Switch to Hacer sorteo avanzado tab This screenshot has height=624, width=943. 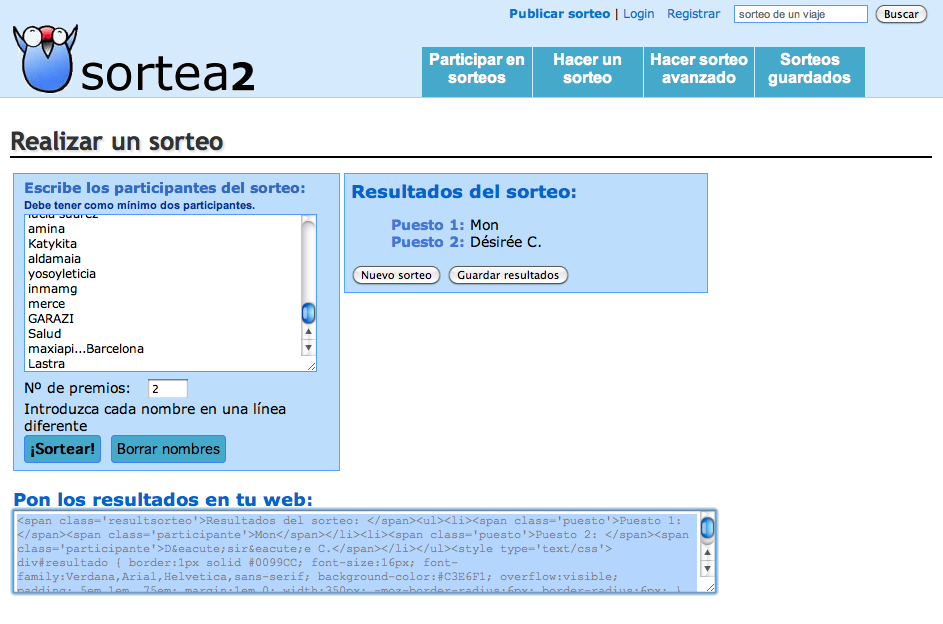(698, 69)
